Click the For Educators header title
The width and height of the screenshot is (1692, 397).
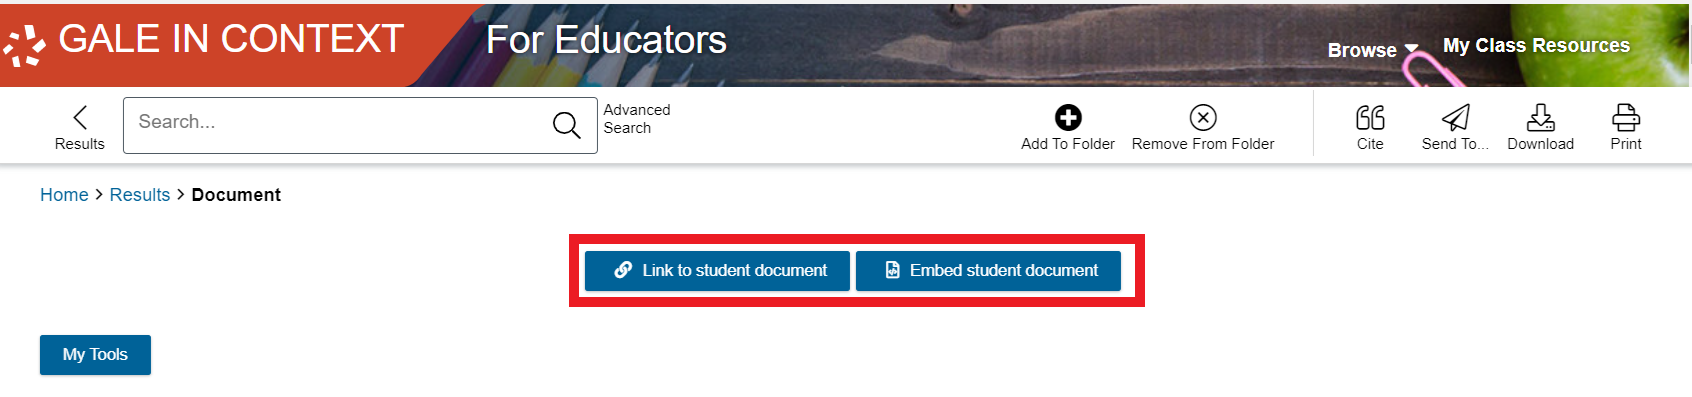606,41
